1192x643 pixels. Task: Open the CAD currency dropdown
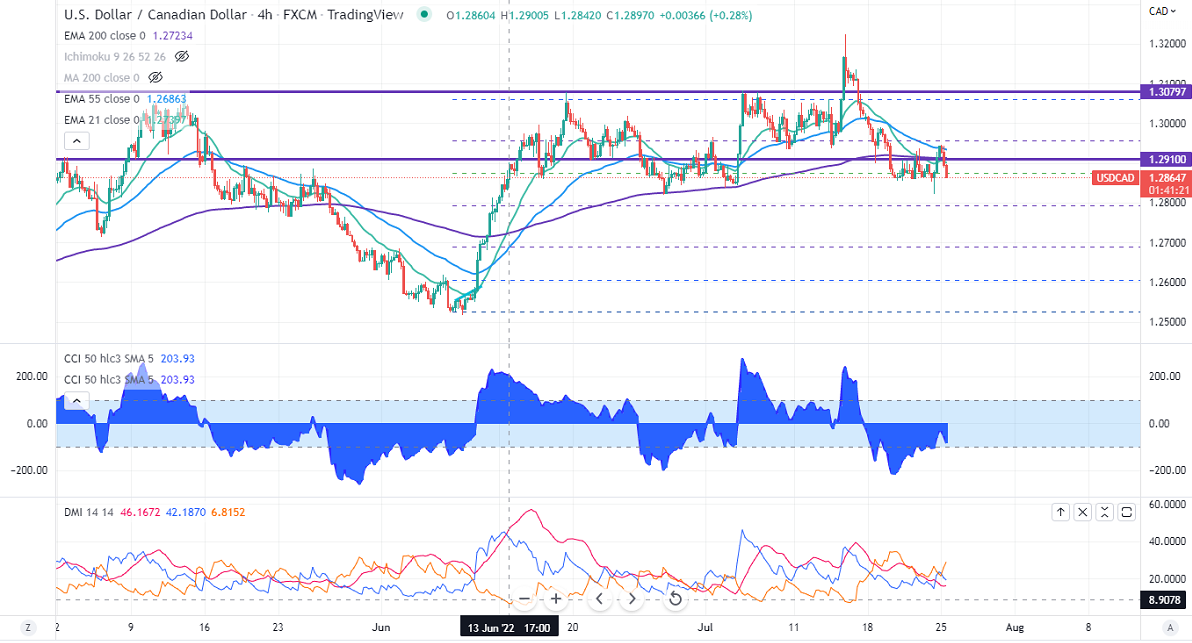[1162, 11]
